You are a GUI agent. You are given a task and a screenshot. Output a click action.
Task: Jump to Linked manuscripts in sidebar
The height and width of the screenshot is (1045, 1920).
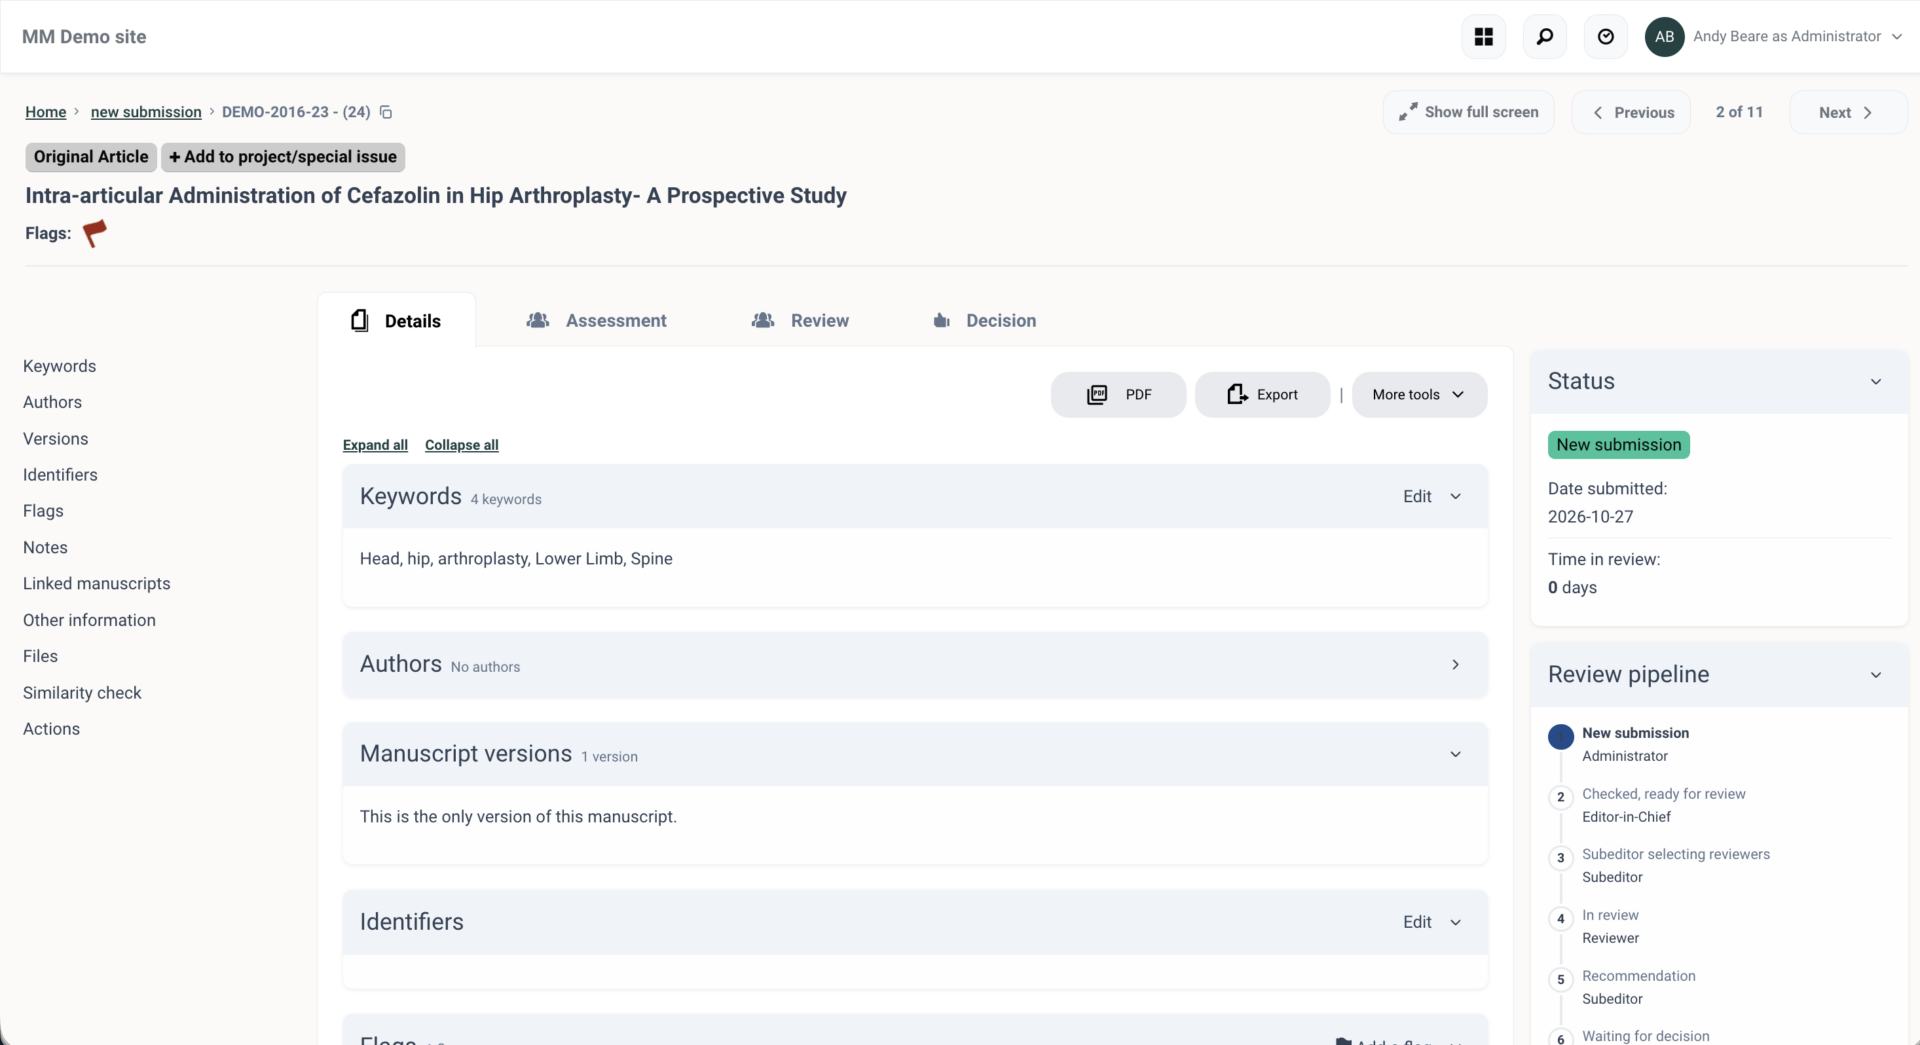(97, 584)
